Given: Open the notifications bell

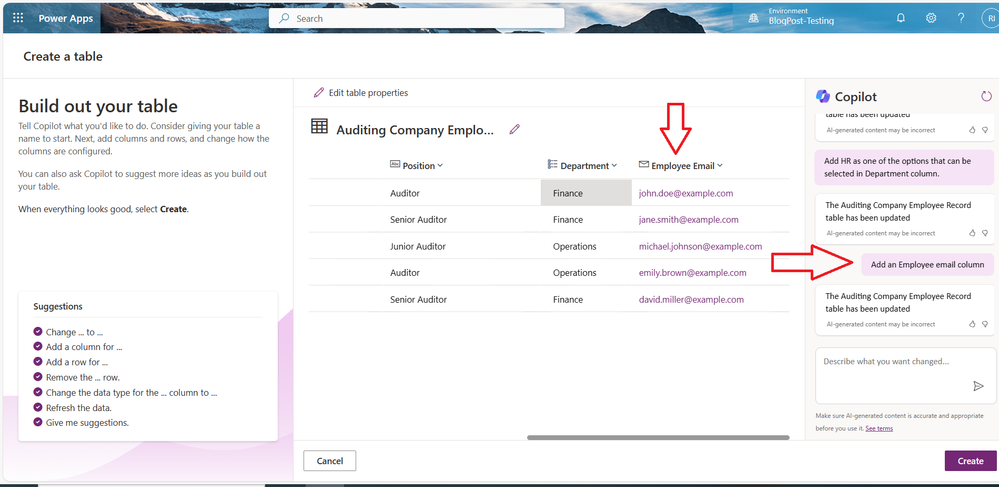Looking at the screenshot, I should click(x=900, y=18).
